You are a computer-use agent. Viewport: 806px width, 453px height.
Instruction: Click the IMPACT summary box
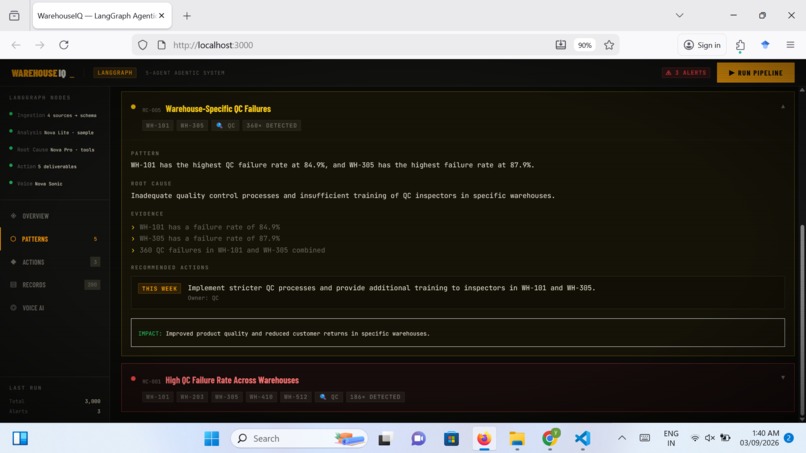point(457,333)
